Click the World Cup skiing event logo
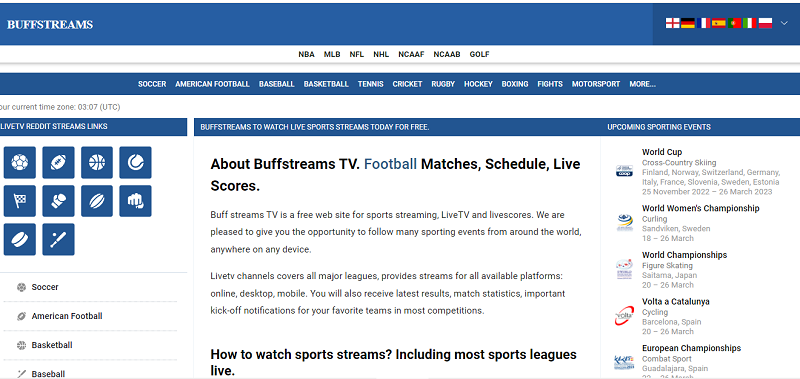This screenshot has height=379, width=800. tap(624, 171)
